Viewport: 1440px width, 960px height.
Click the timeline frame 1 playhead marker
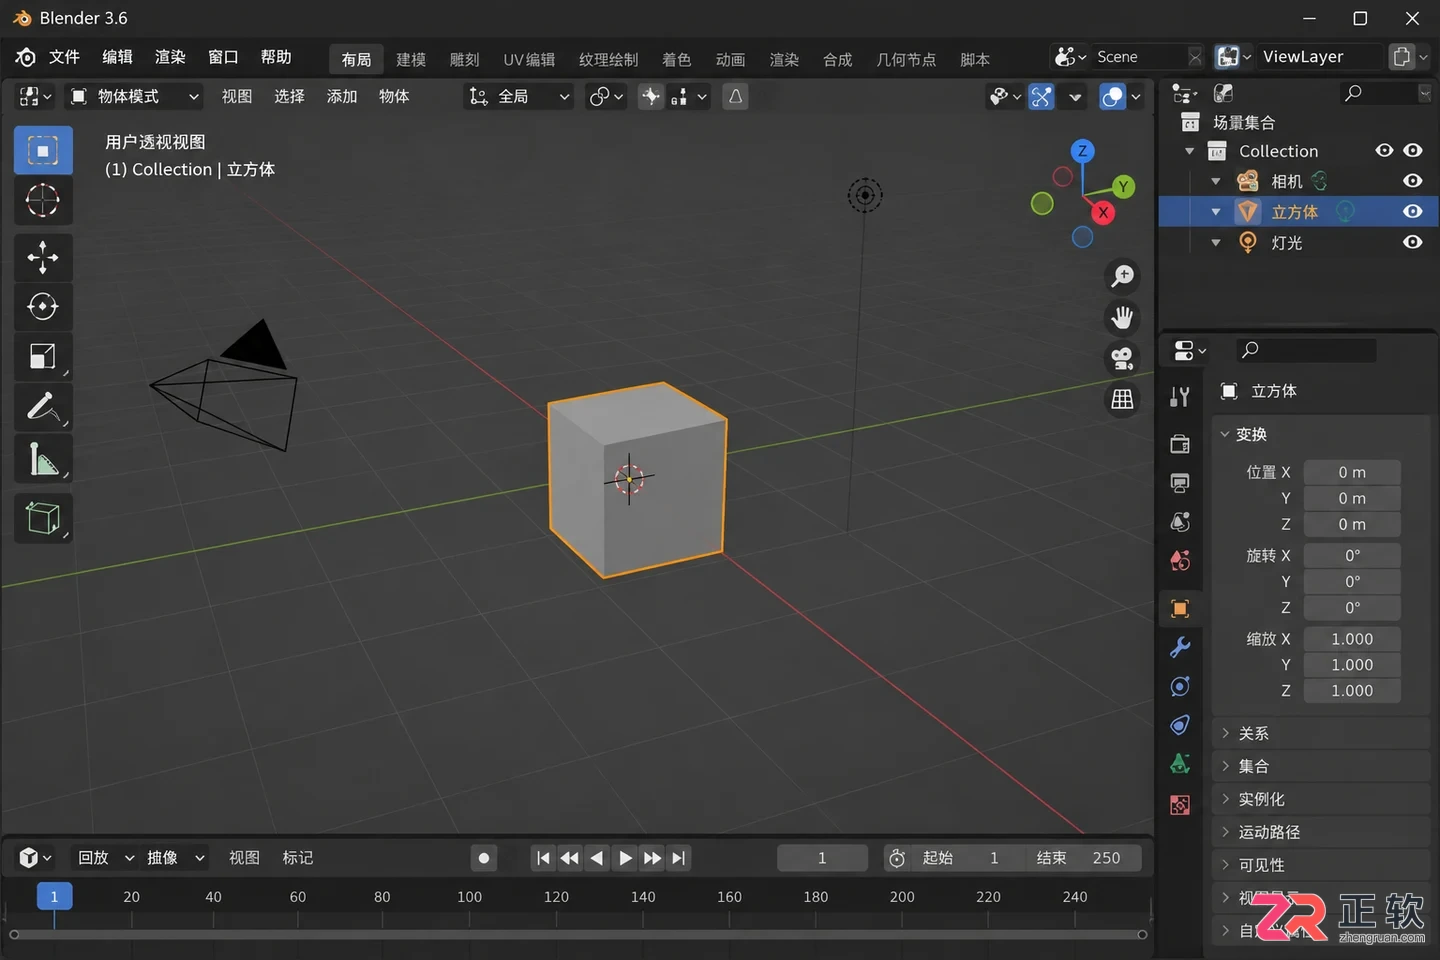[54, 897]
